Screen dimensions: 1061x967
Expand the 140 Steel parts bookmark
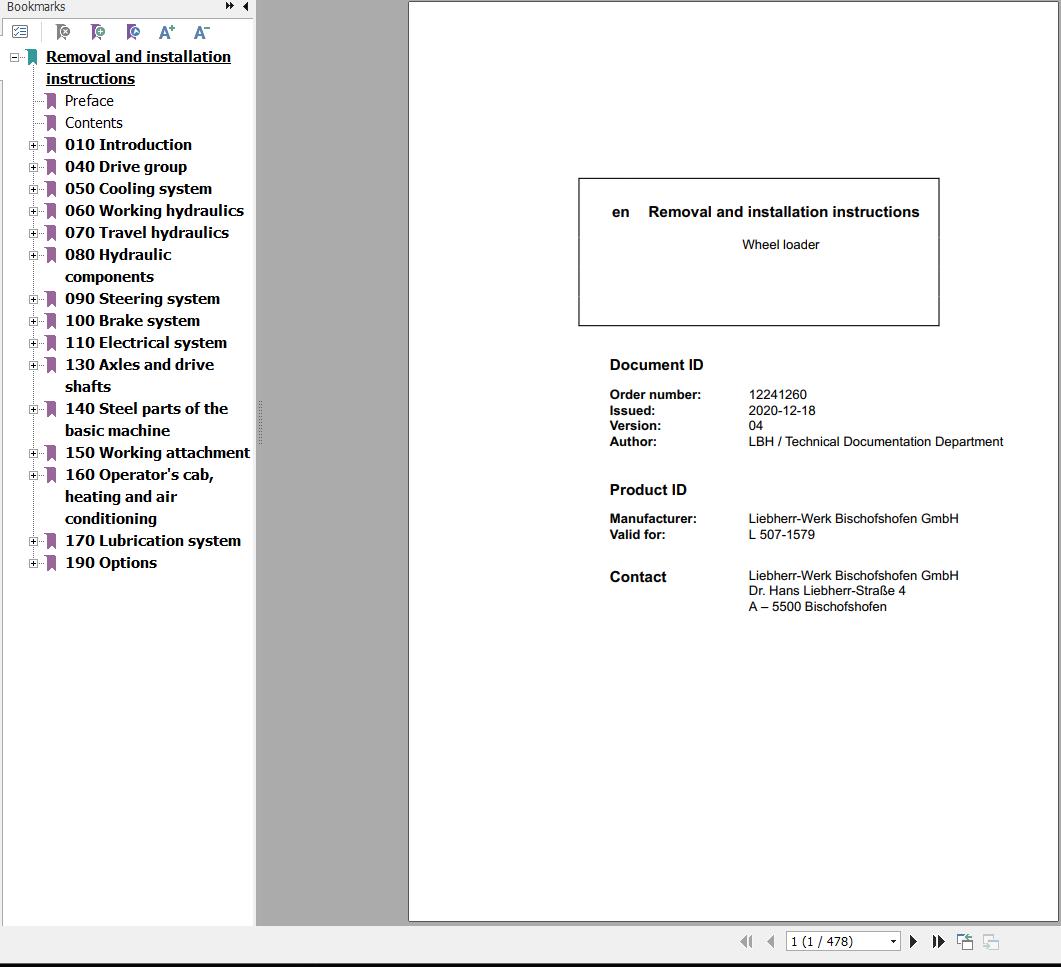33,409
